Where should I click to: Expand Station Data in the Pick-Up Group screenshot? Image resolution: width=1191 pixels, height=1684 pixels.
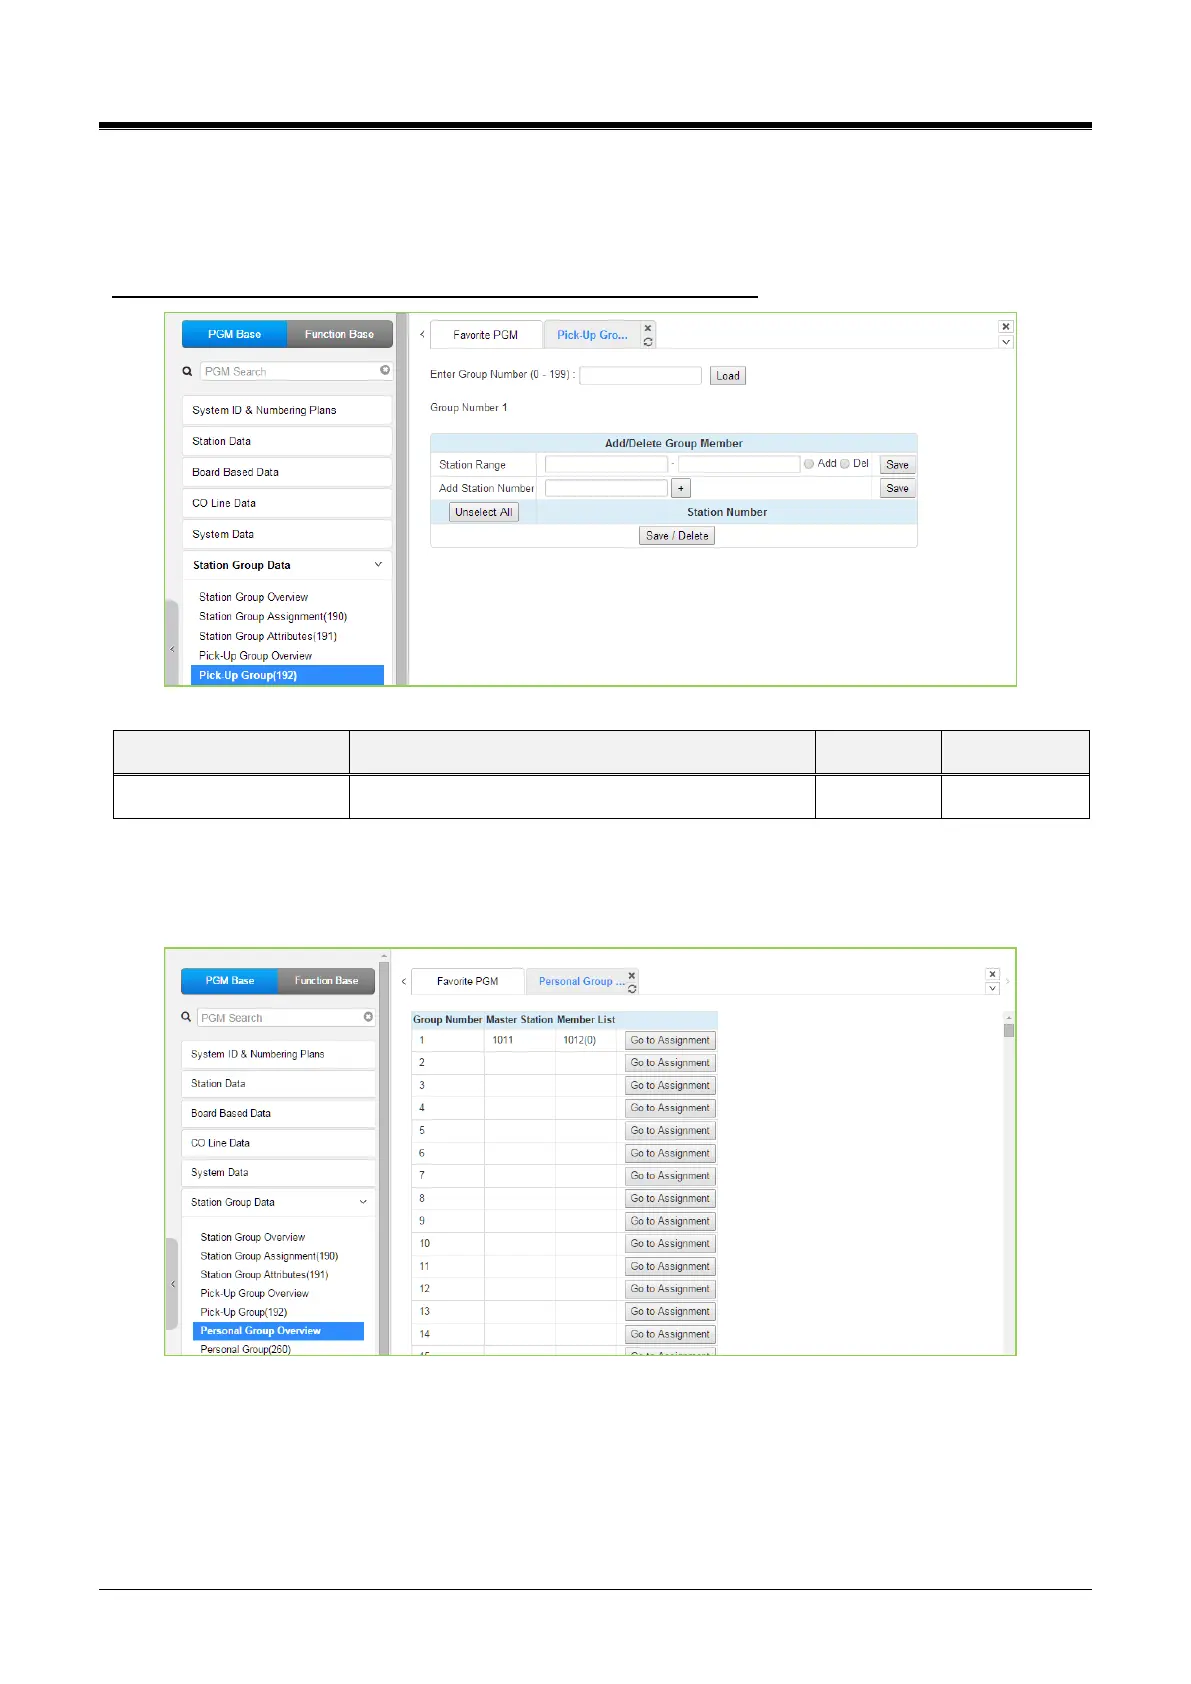coord(286,441)
